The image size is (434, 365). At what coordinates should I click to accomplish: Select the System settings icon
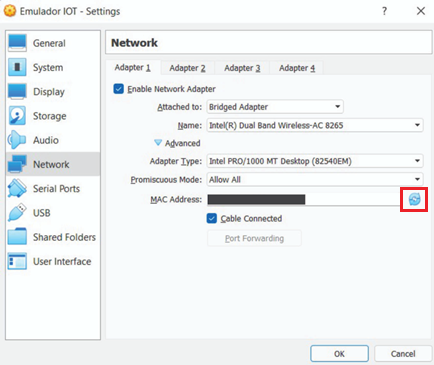[x=17, y=67]
